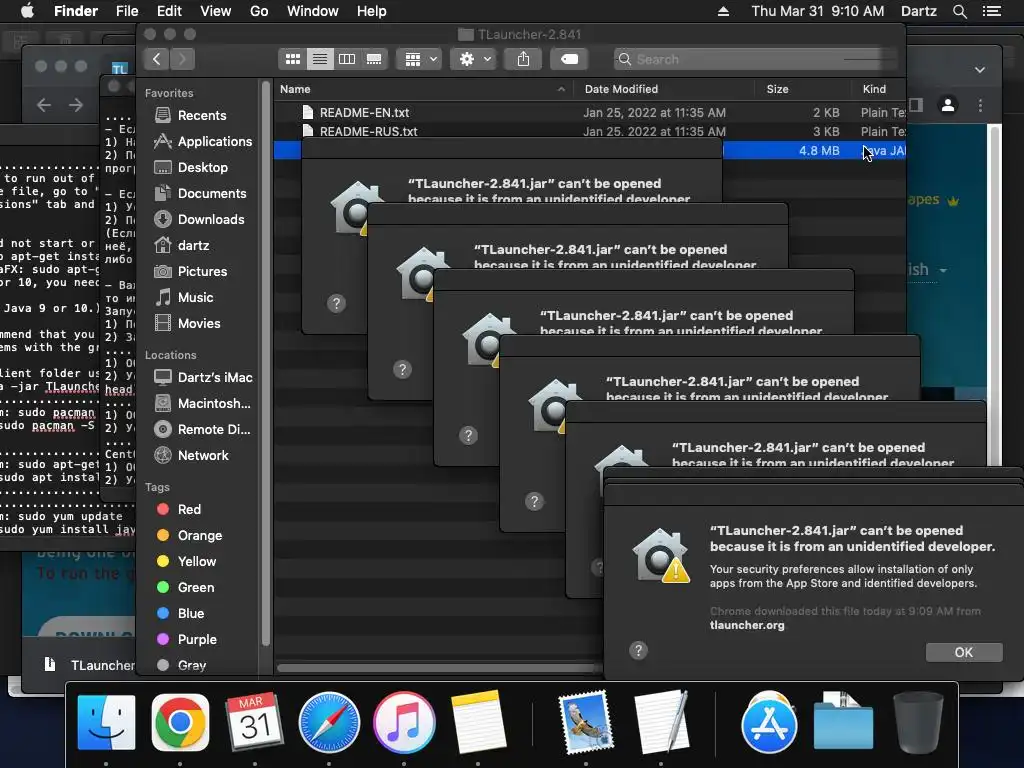The height and width of the screenshot is (768, 1024).
Task: Click the Finder share button
Action: coord(523,59)
